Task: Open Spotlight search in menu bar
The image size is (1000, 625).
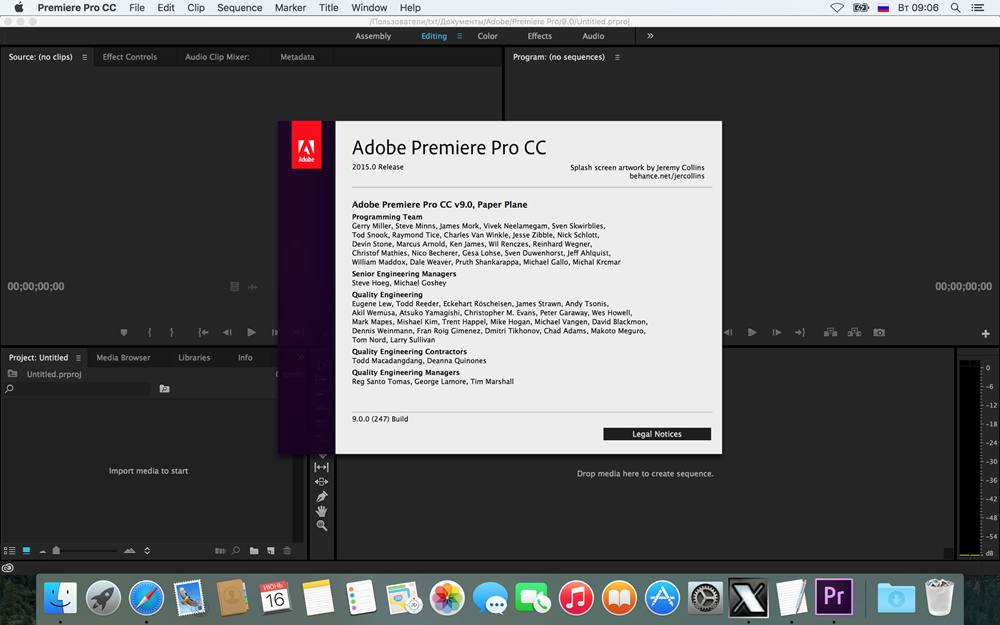Action: (955, 8)
